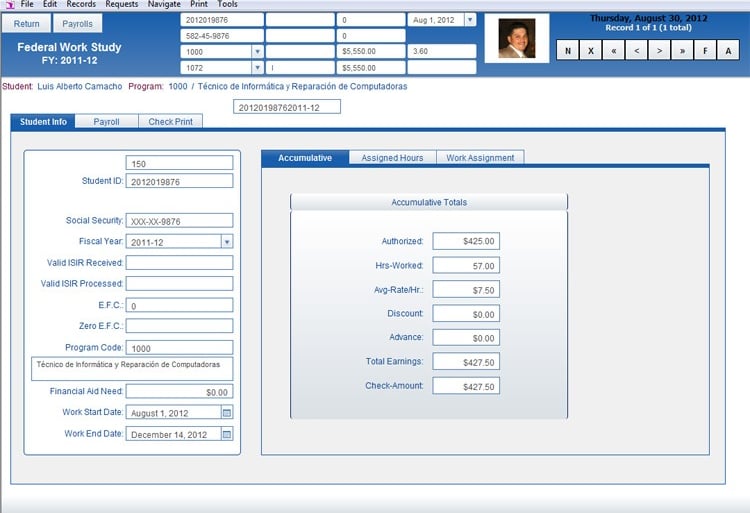Screen dimensions: 750x513
Task: Jump to first record with « button
Action: pos(614,50)
